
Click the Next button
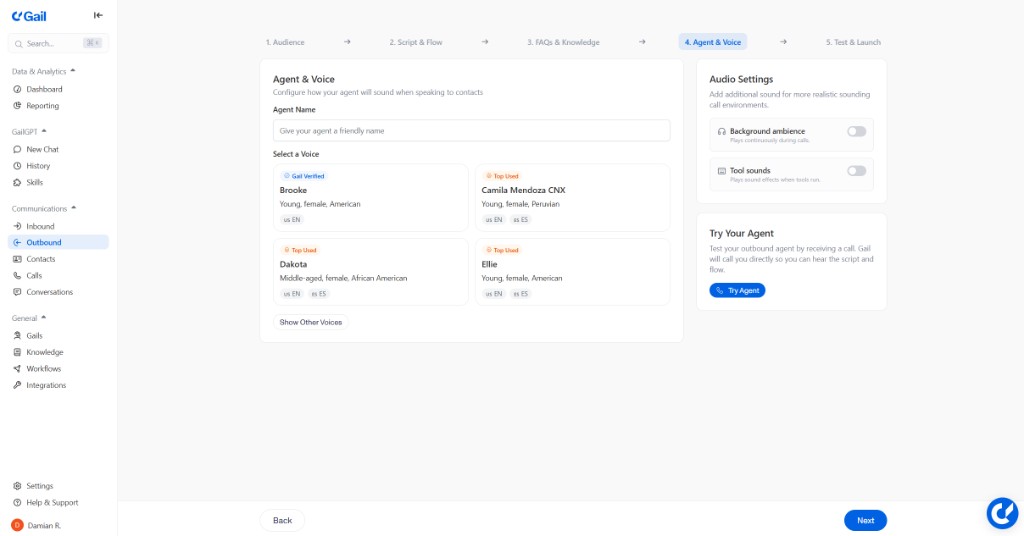click(865, 520)
